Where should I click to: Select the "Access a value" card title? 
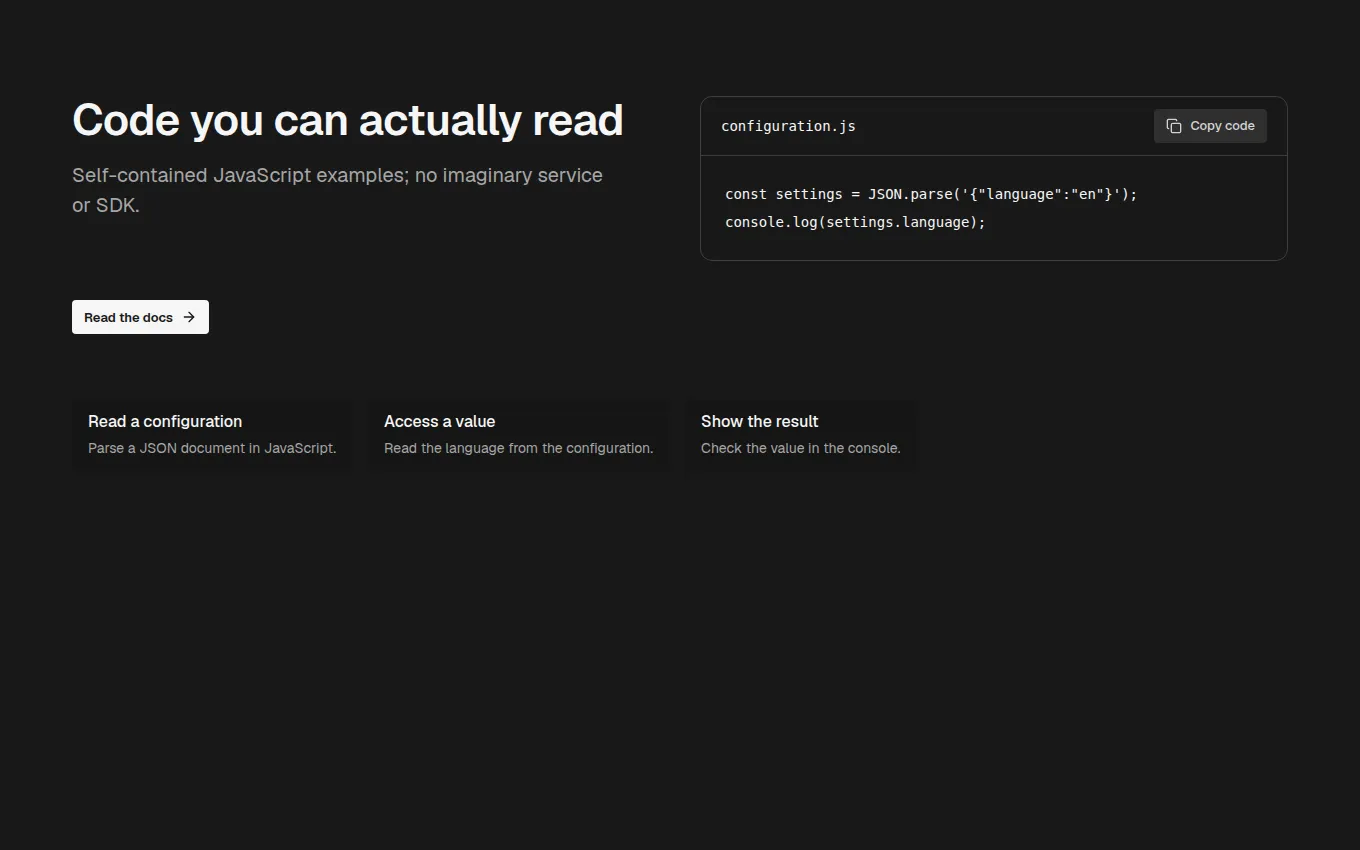point(440,421)
